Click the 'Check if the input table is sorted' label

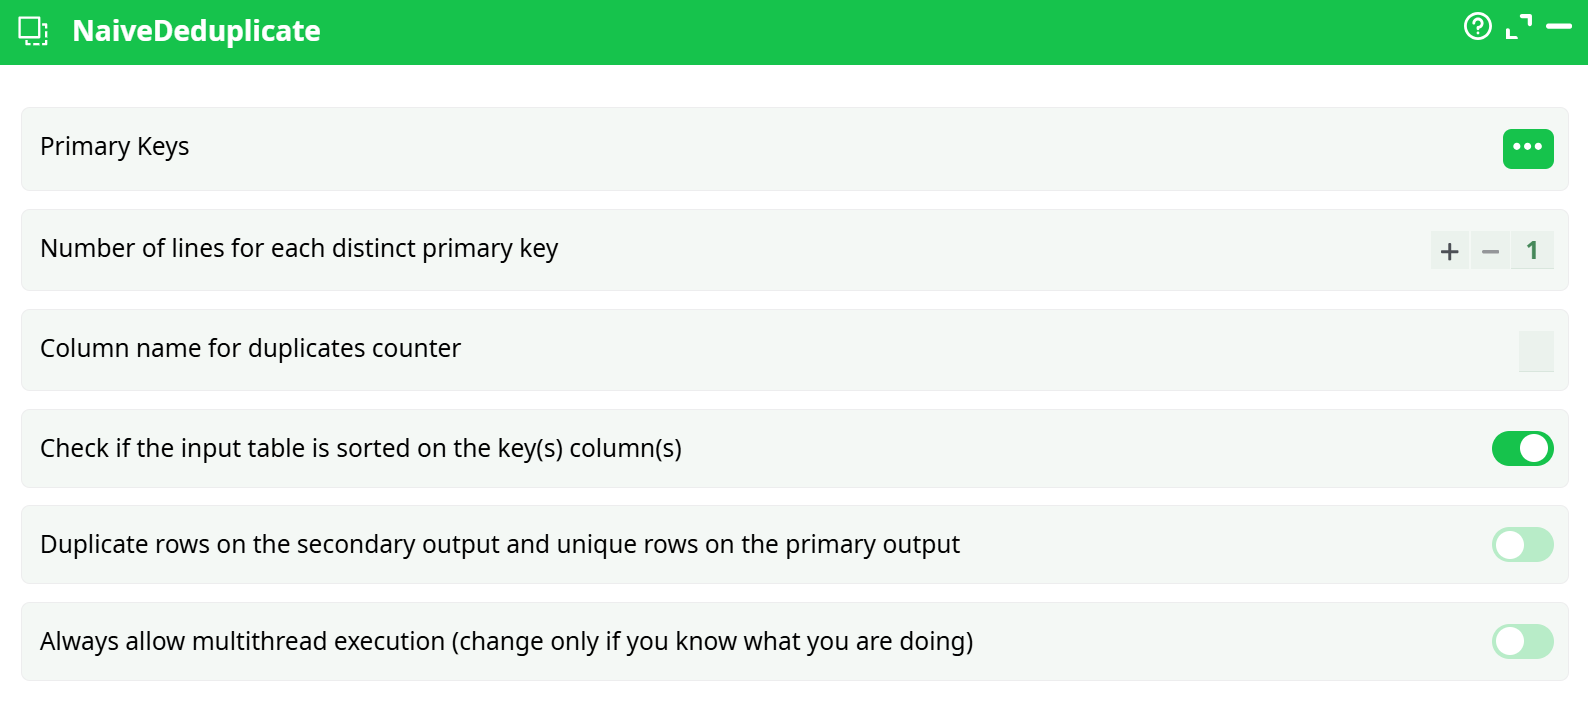coord(360,449)
